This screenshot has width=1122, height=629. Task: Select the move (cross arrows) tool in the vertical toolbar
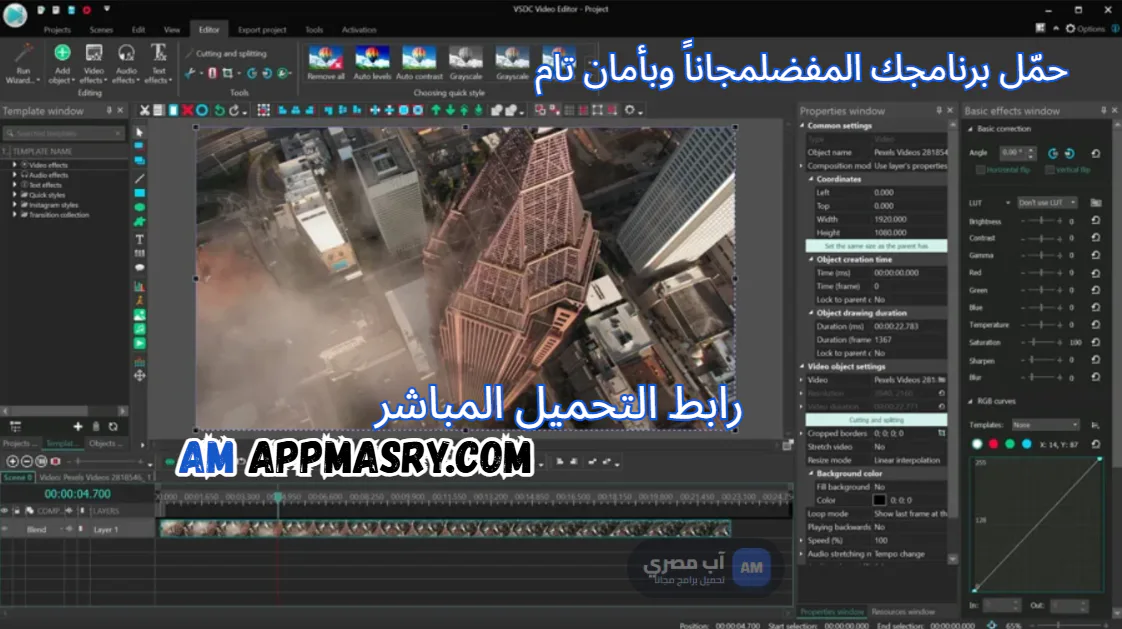[x=140, y=375]
